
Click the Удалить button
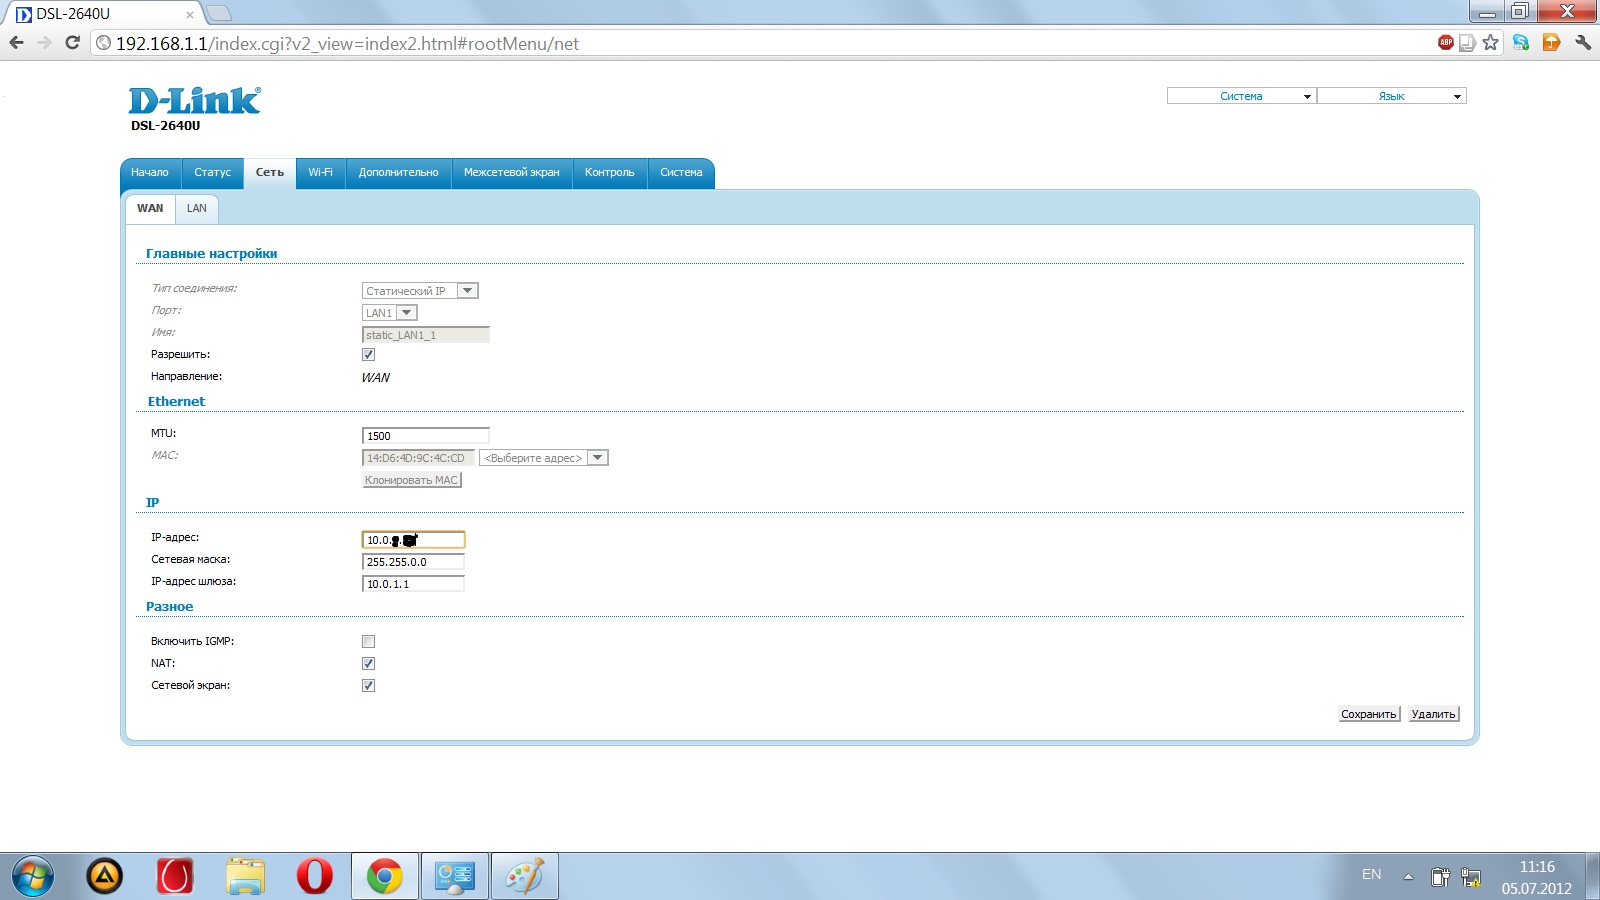pos(1433,714)
